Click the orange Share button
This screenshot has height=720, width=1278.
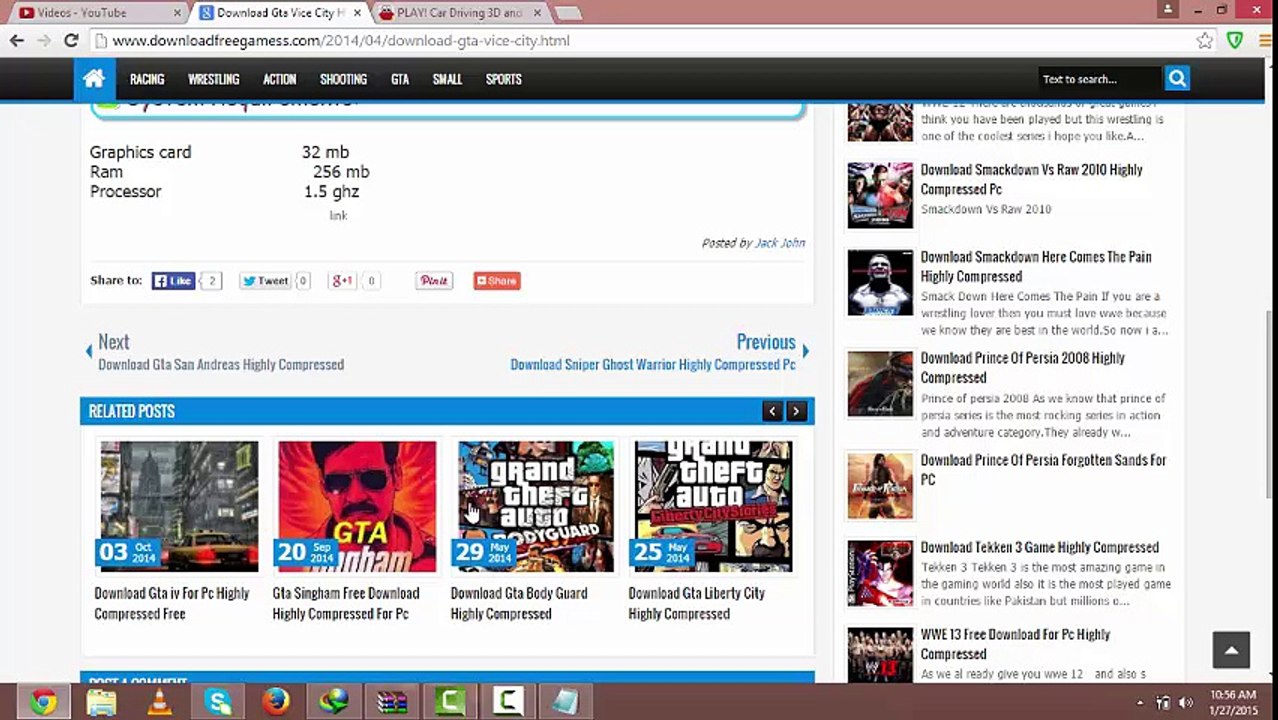[497, 281]
